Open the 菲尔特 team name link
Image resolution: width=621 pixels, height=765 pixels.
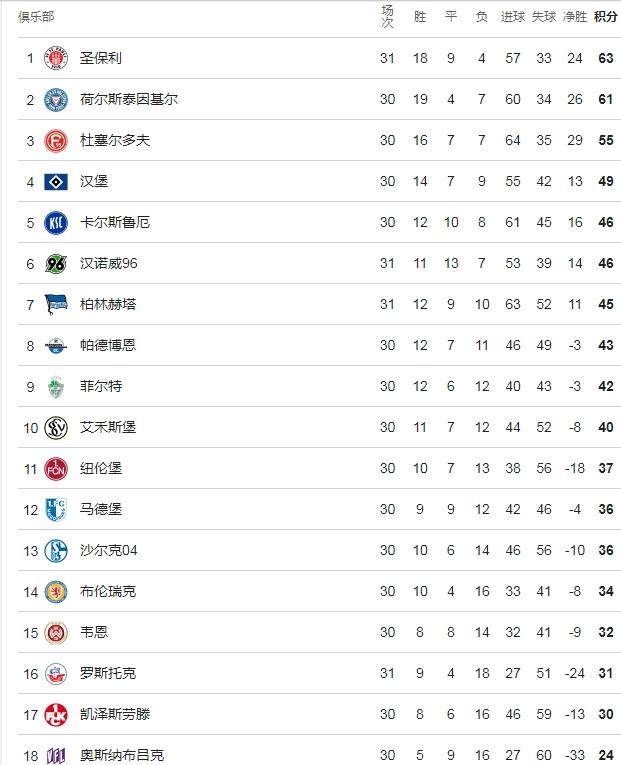click(101, 386)
